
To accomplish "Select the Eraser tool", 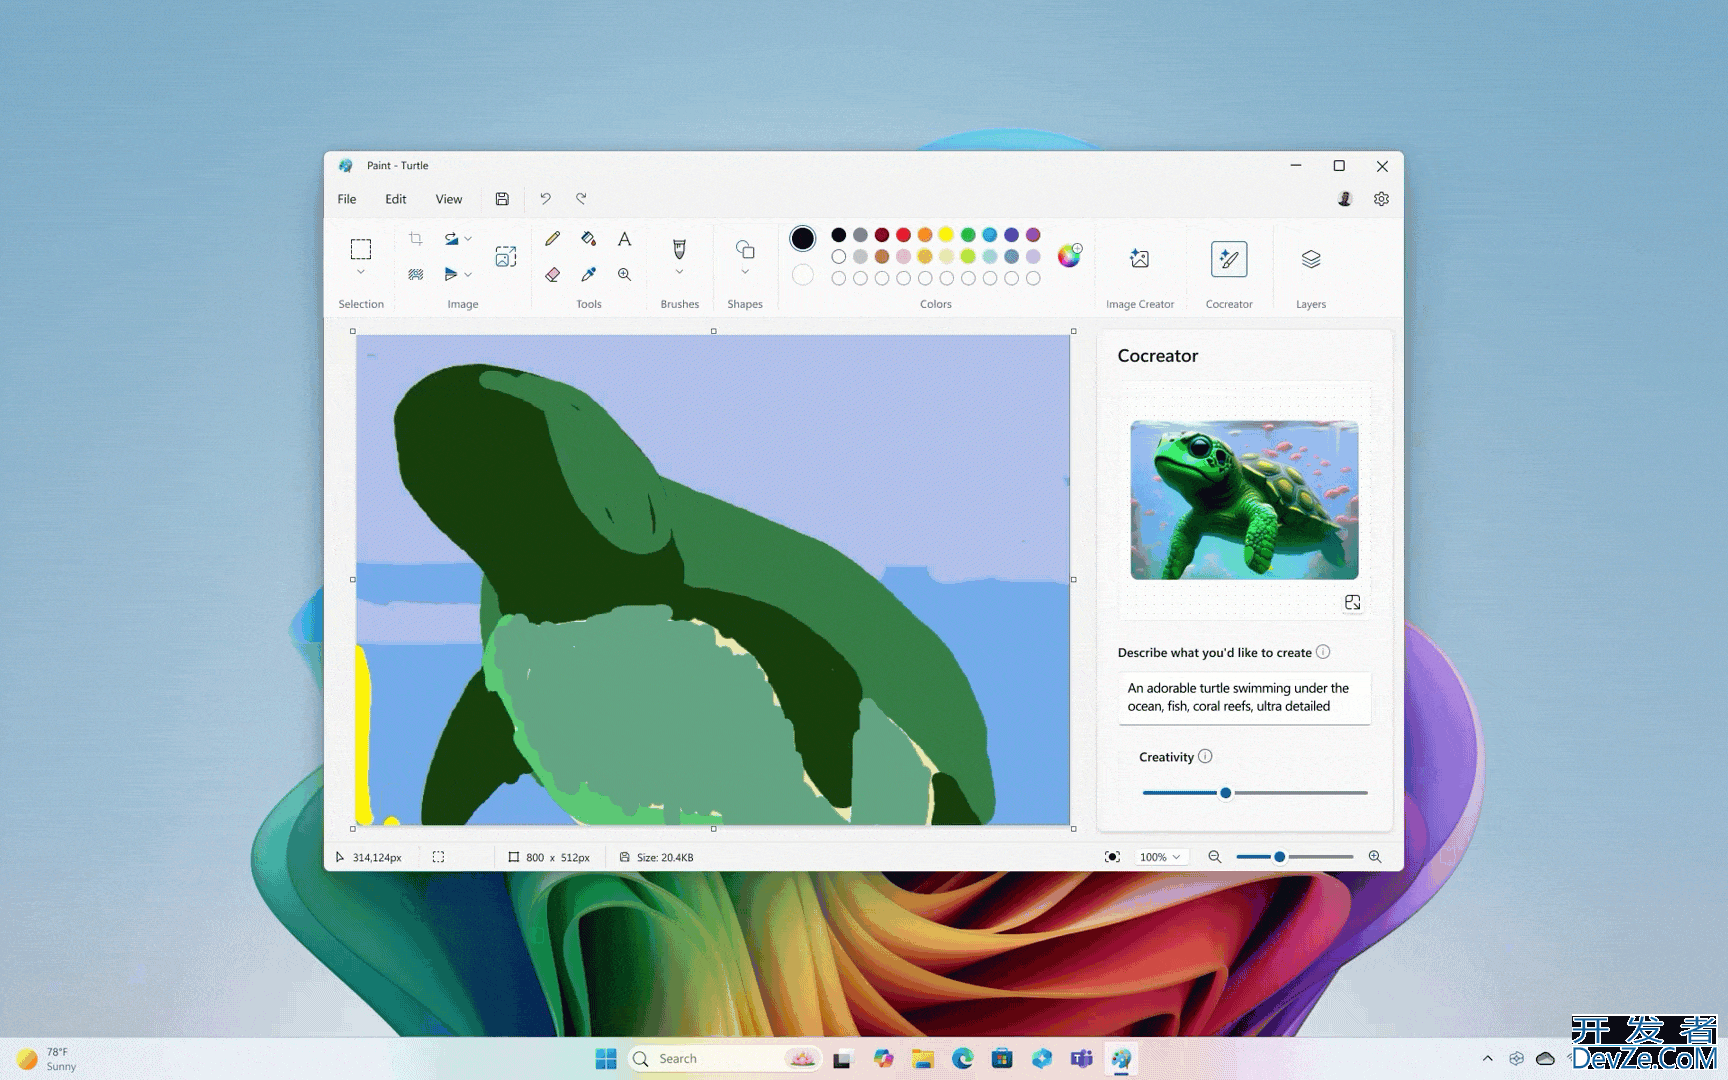I will pyautogui.click(x=552, y=274).
